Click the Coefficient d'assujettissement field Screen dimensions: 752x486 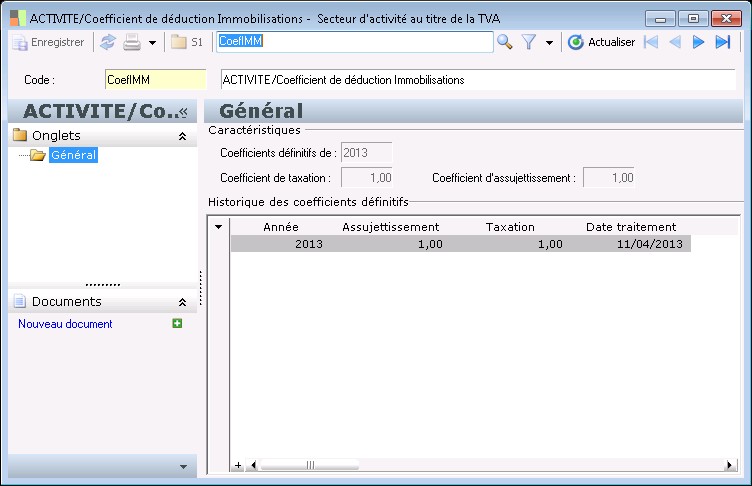click(609, 178)
